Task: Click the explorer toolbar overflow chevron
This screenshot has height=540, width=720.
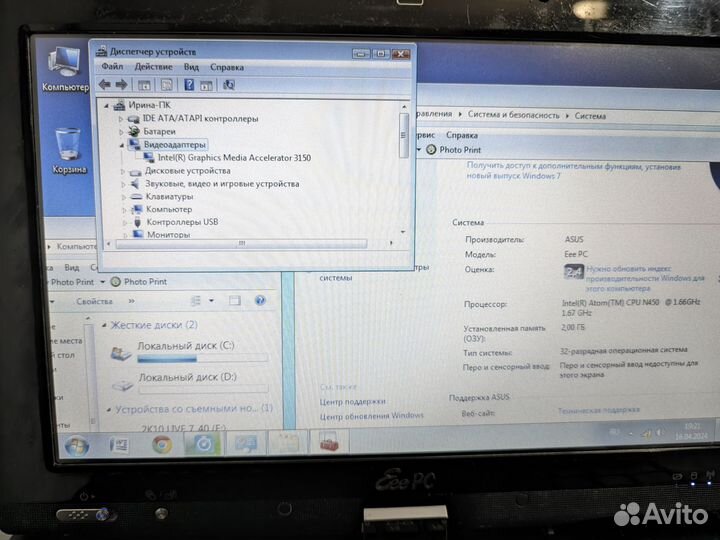Action: coord(131,301)
